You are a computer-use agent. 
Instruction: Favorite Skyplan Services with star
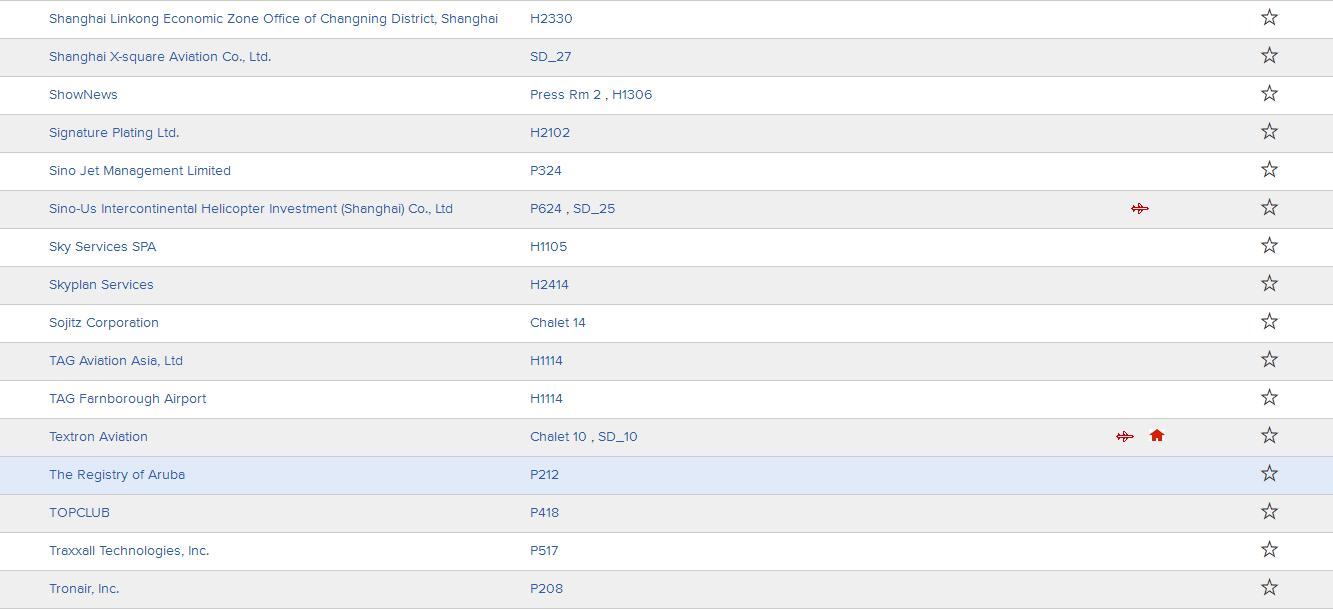pos(1269,283)
